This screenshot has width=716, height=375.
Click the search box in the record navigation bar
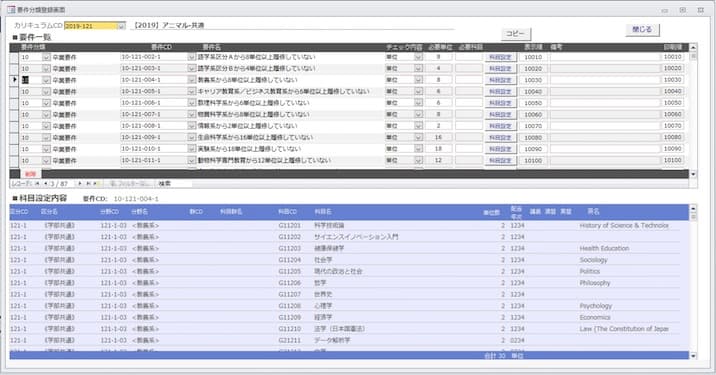pos(174,184)
